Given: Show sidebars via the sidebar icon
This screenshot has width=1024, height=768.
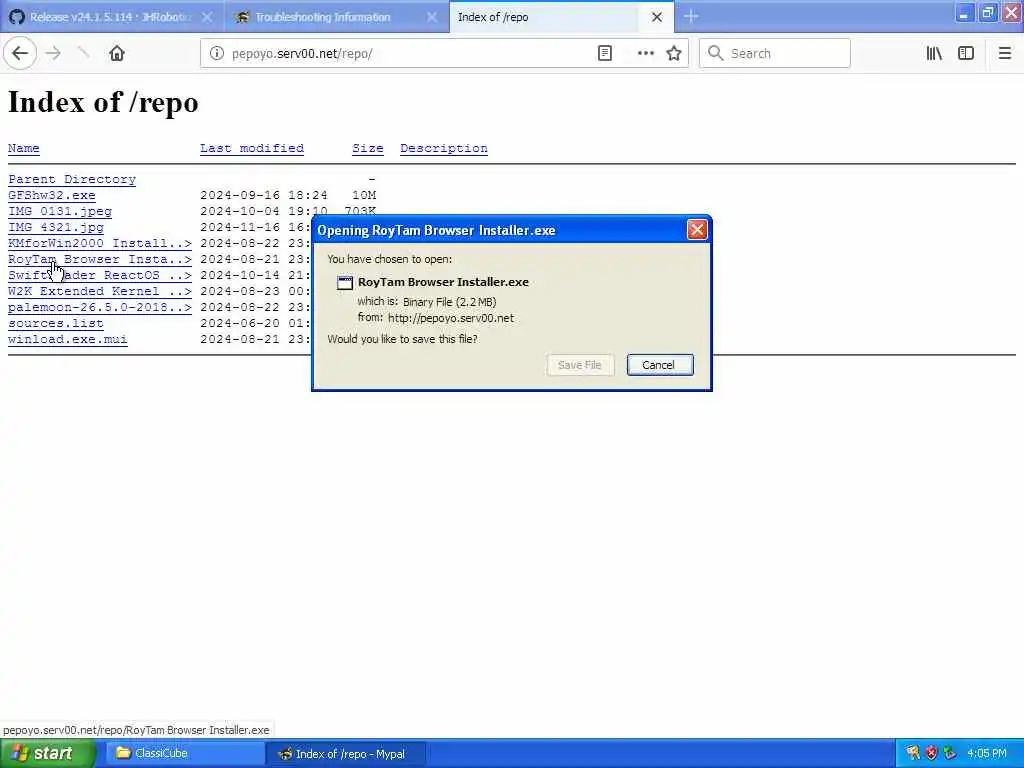Looking at the screenshot, I should click(966, 54).
